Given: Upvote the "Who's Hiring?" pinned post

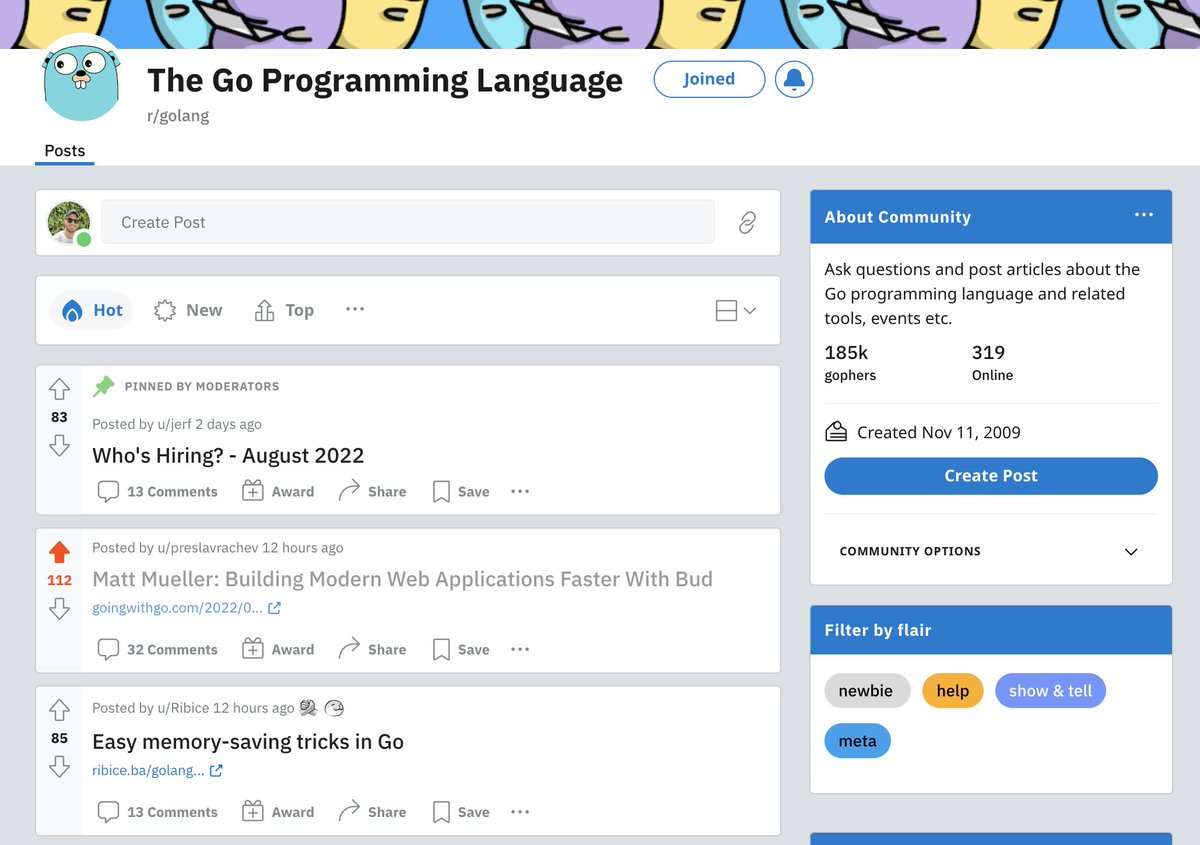Looking at the screenshot, I should pyautogui.click(x=59, y=389).
